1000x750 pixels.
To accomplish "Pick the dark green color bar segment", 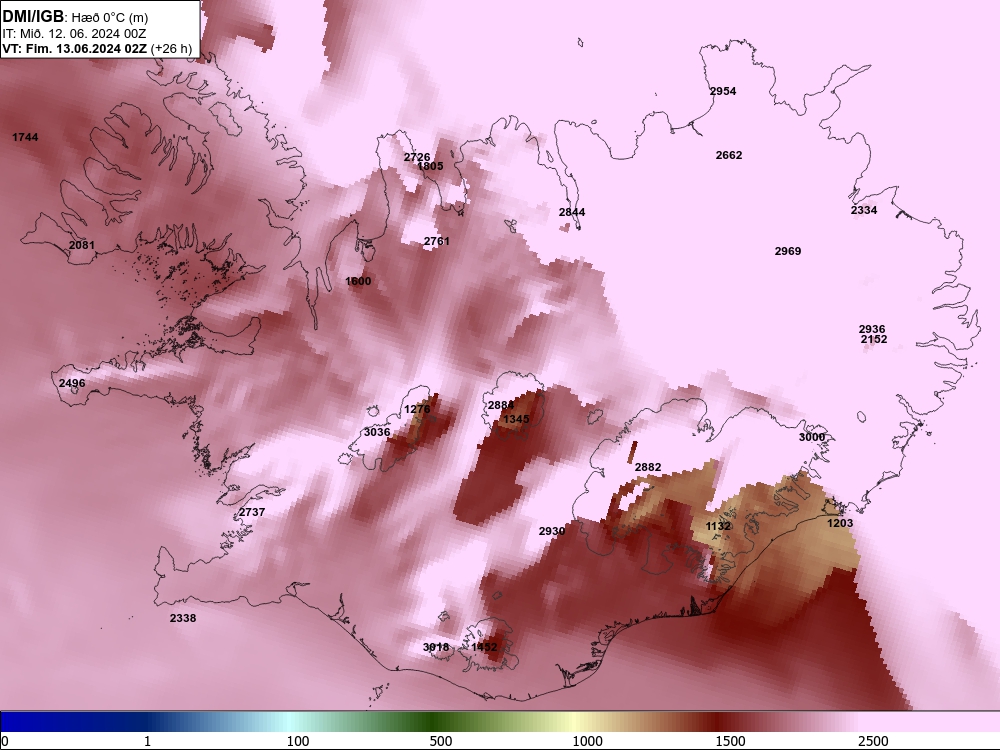I will click(434, 722).
